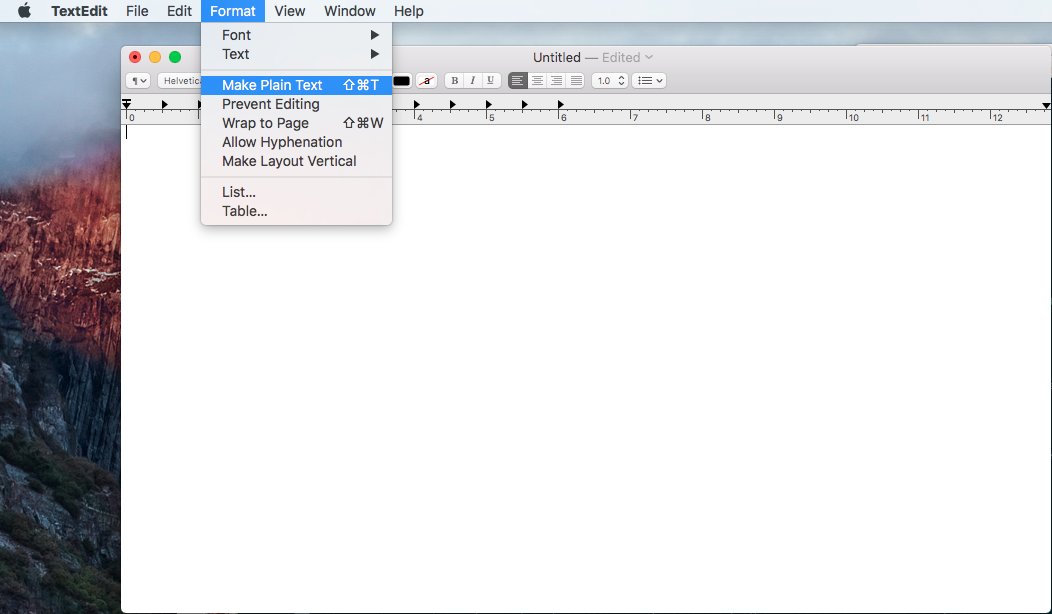Align text to the right

(556, 81)
